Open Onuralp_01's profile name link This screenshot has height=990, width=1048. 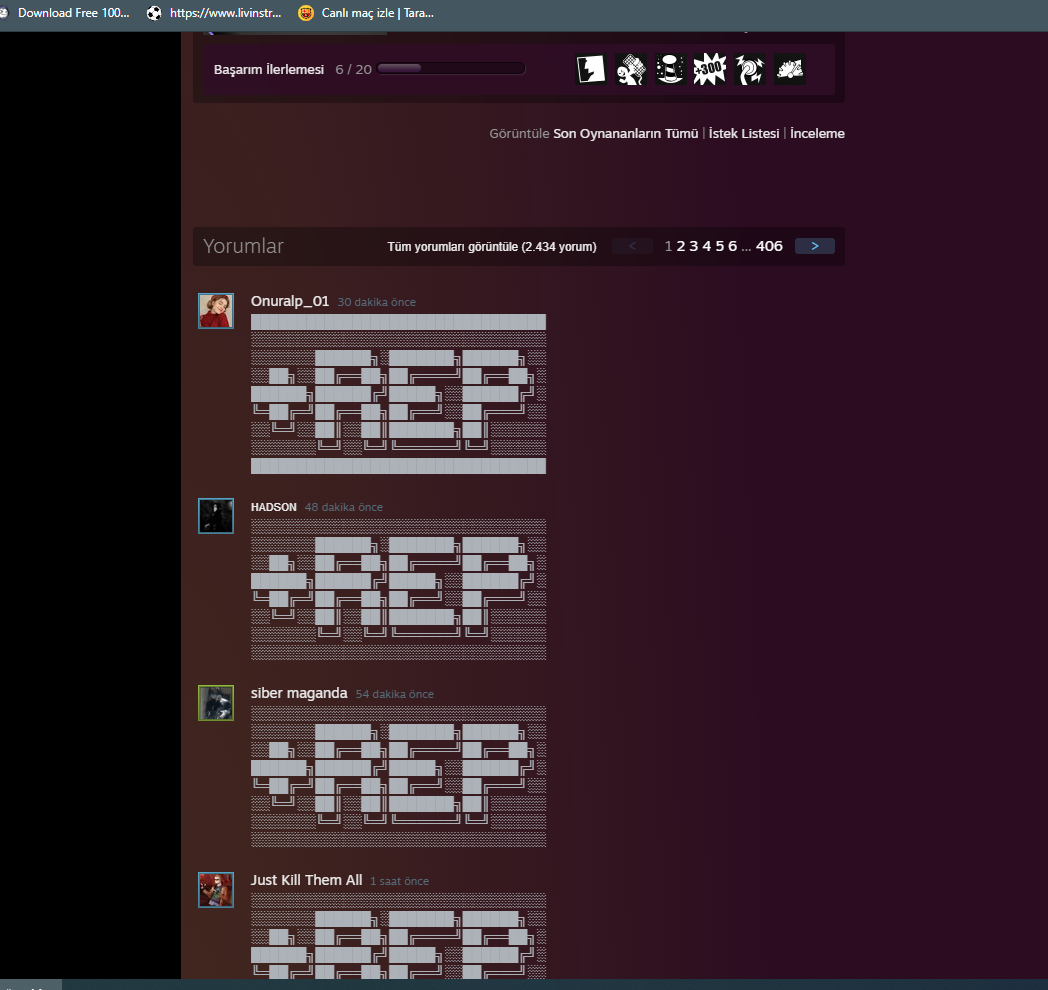290,300
